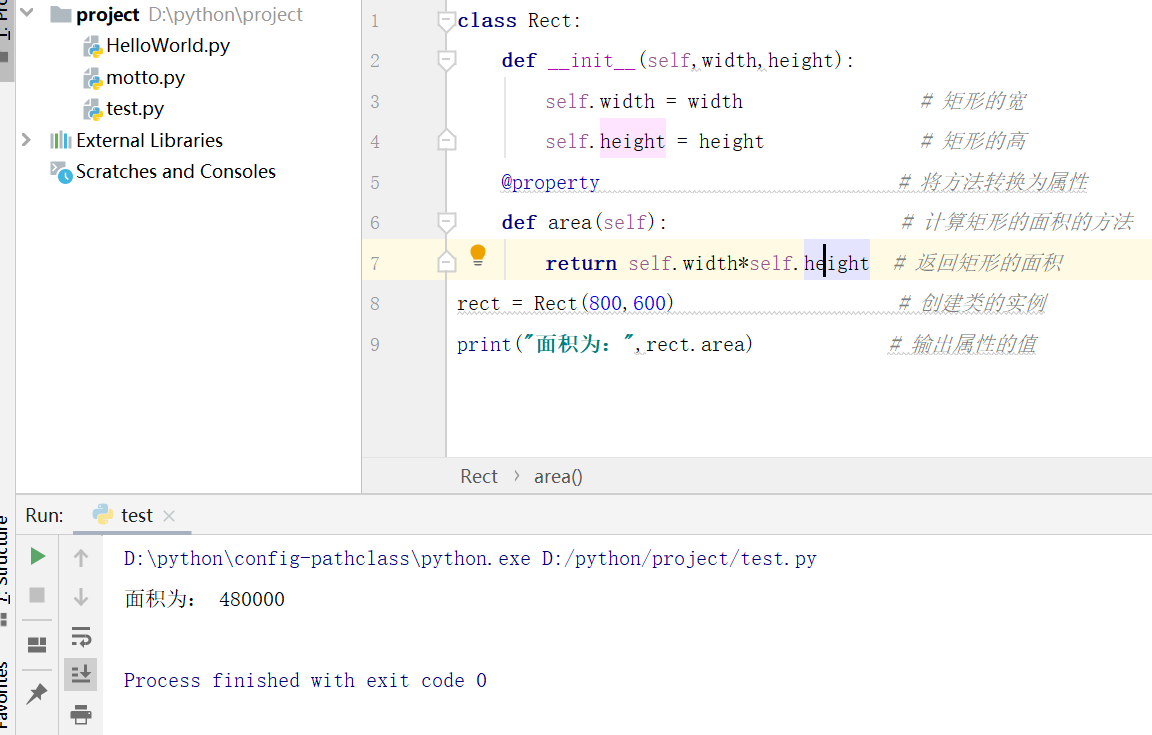Click the restore layout icon in Run panel

pyautogui.click(x=37, y=645)
